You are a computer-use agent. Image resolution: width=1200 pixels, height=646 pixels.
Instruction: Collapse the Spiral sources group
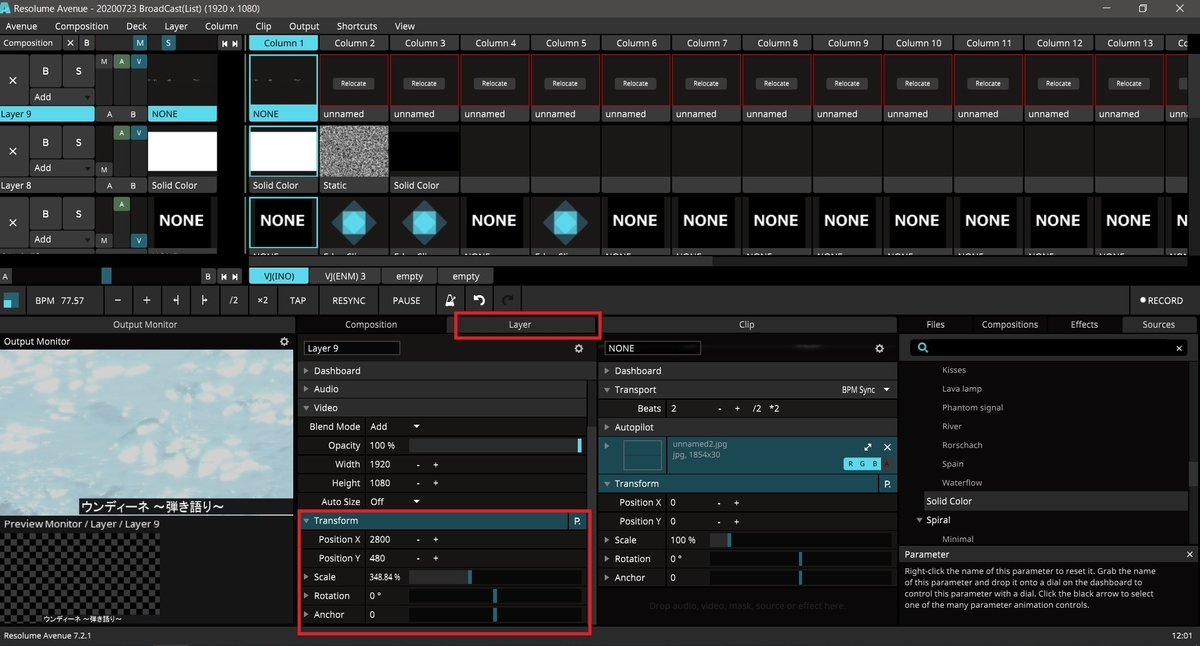(919, 520)
